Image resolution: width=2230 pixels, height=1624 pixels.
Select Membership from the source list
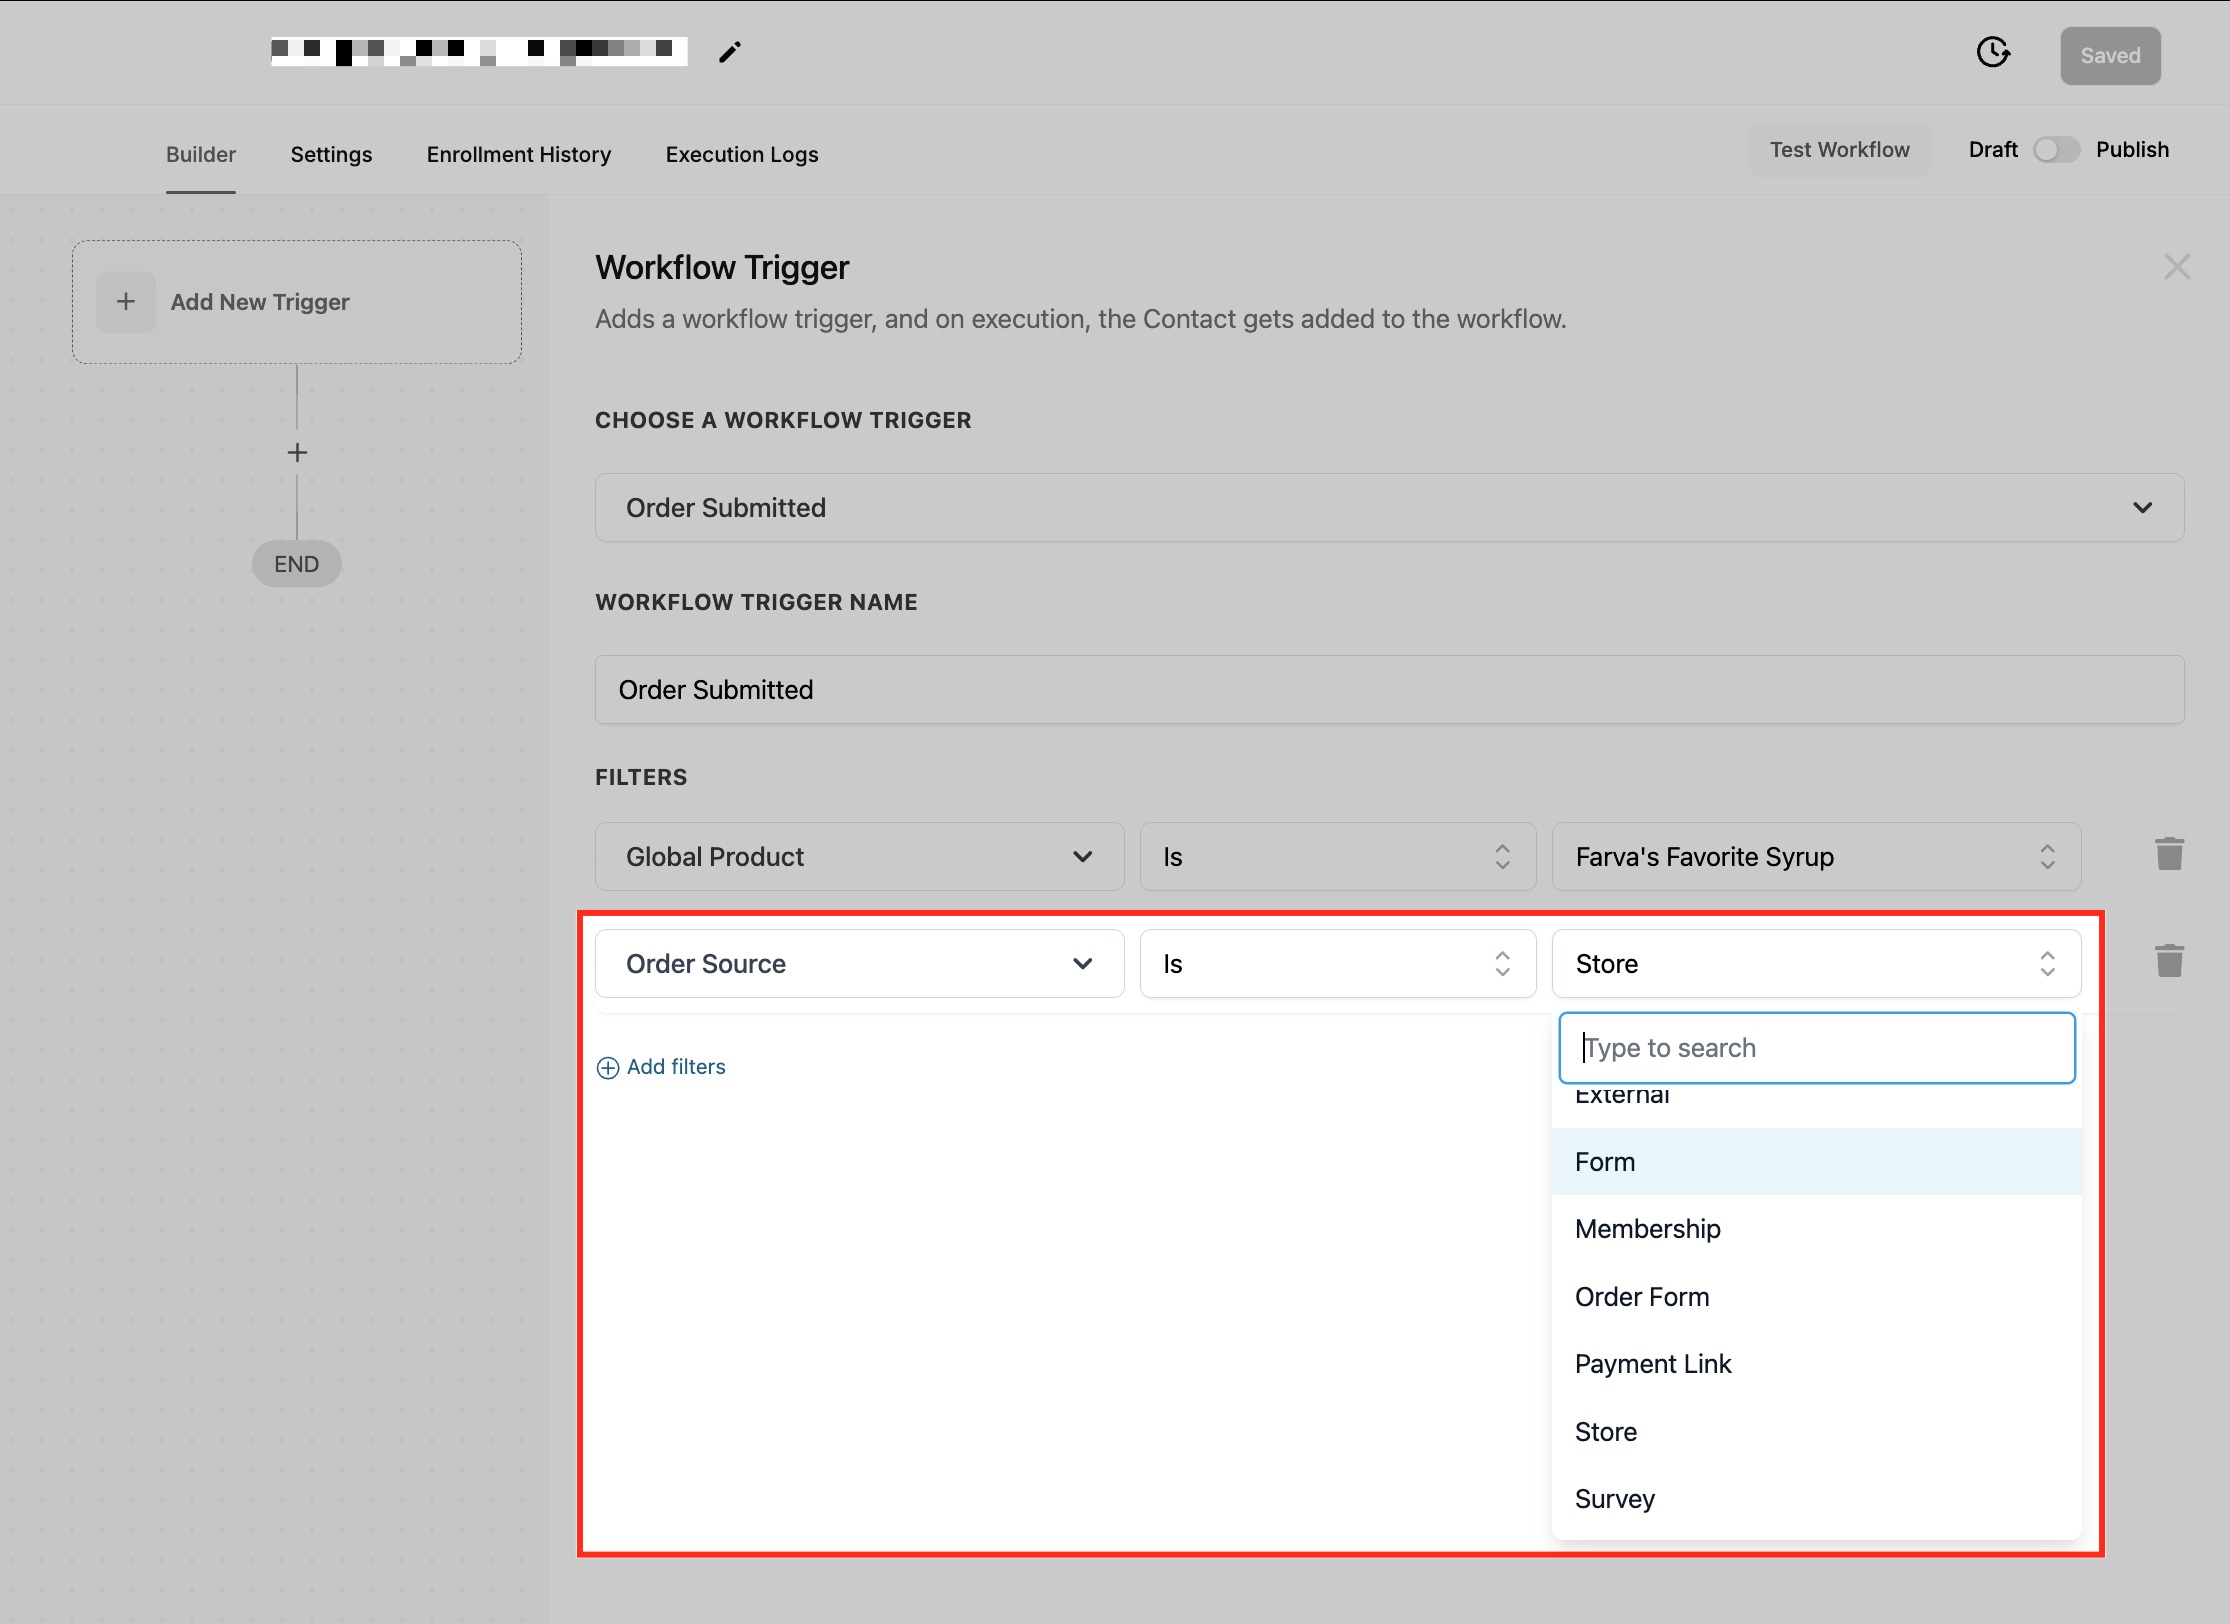click(1647, 1229)
